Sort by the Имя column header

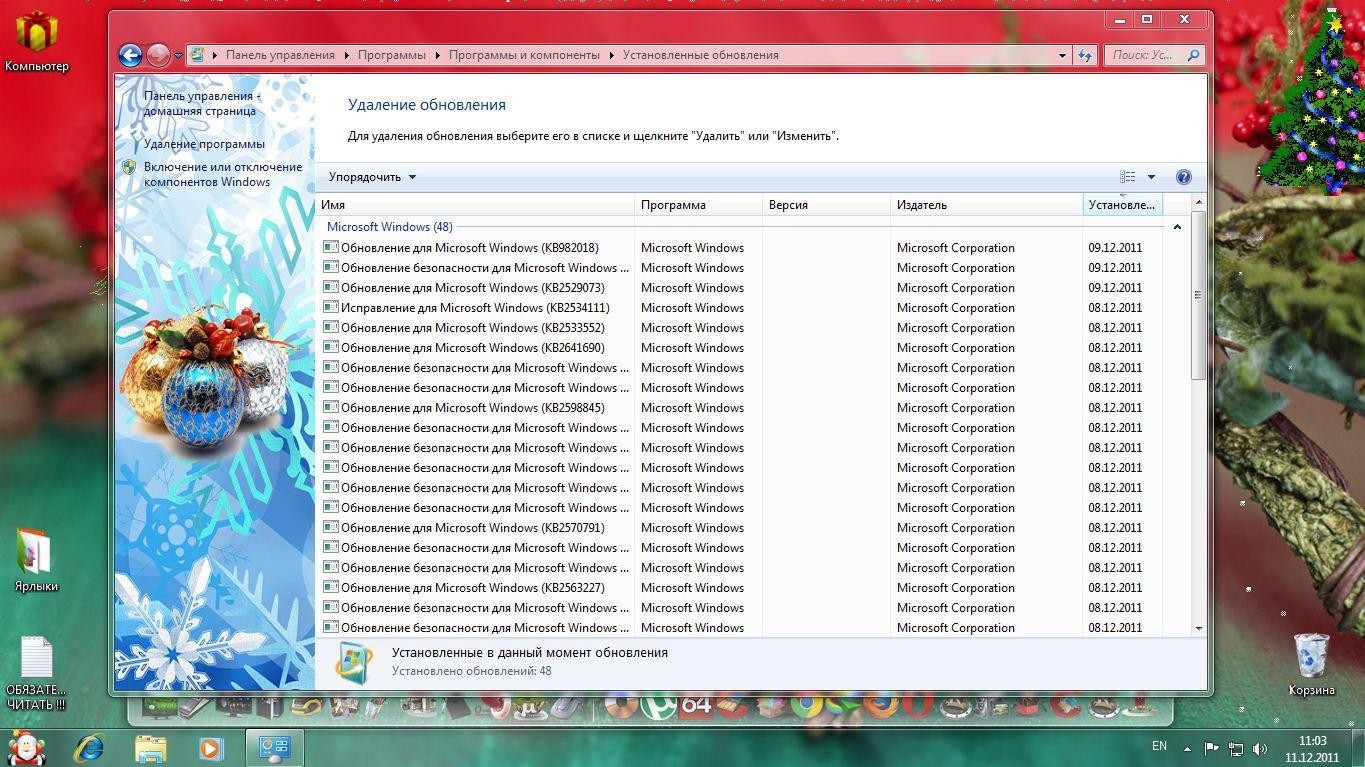[x=475, y=205]
